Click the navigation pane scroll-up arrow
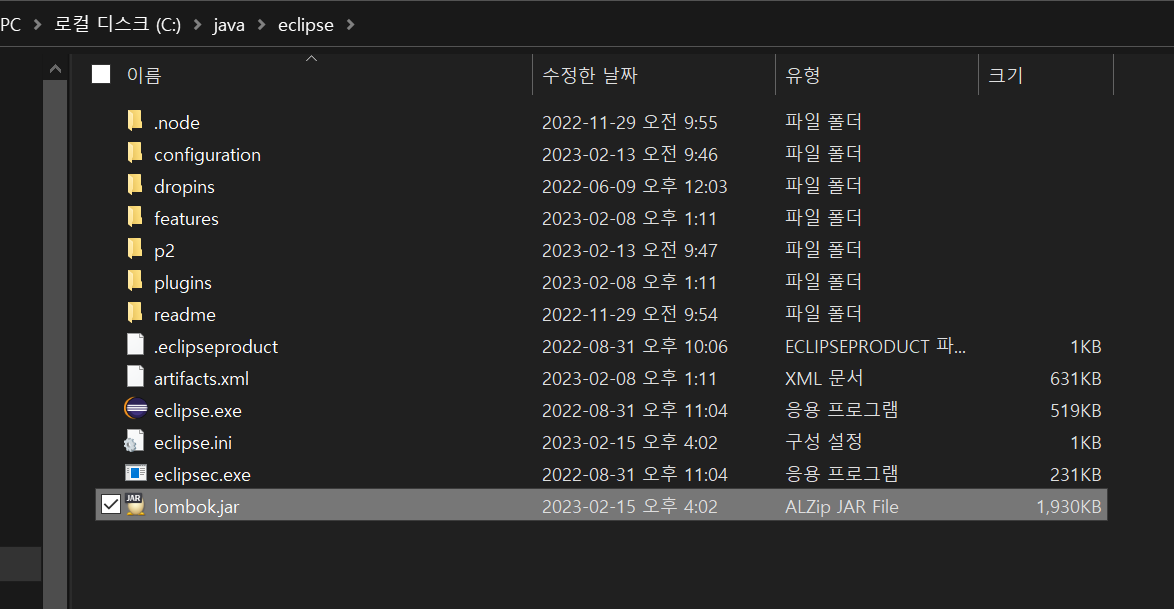 pyautogui.click(x=55, y=69)
